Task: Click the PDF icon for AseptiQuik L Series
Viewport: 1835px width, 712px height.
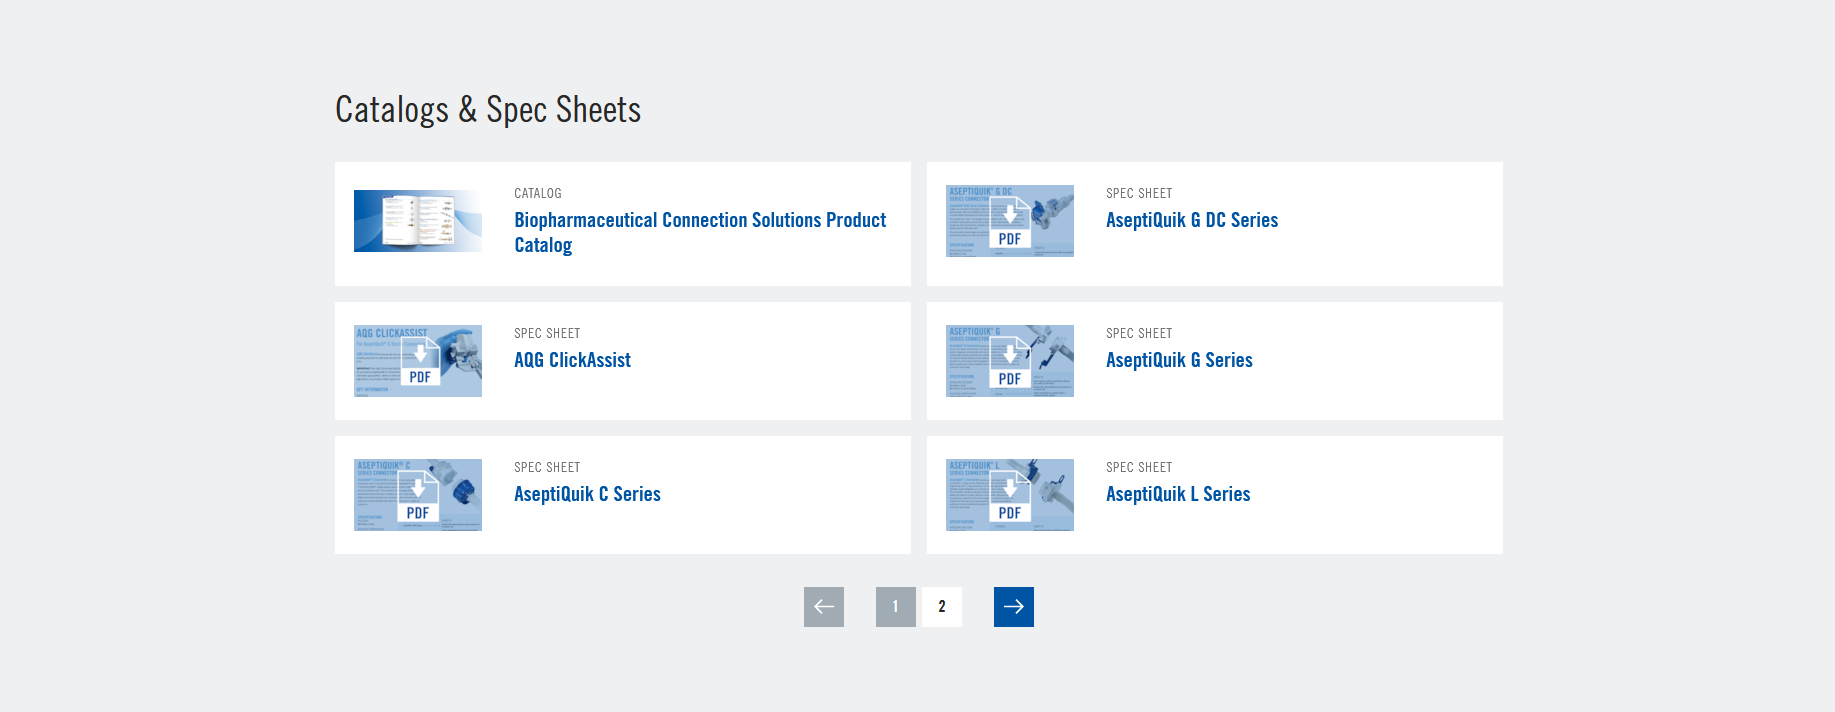Action: (x=1010, y=496)
